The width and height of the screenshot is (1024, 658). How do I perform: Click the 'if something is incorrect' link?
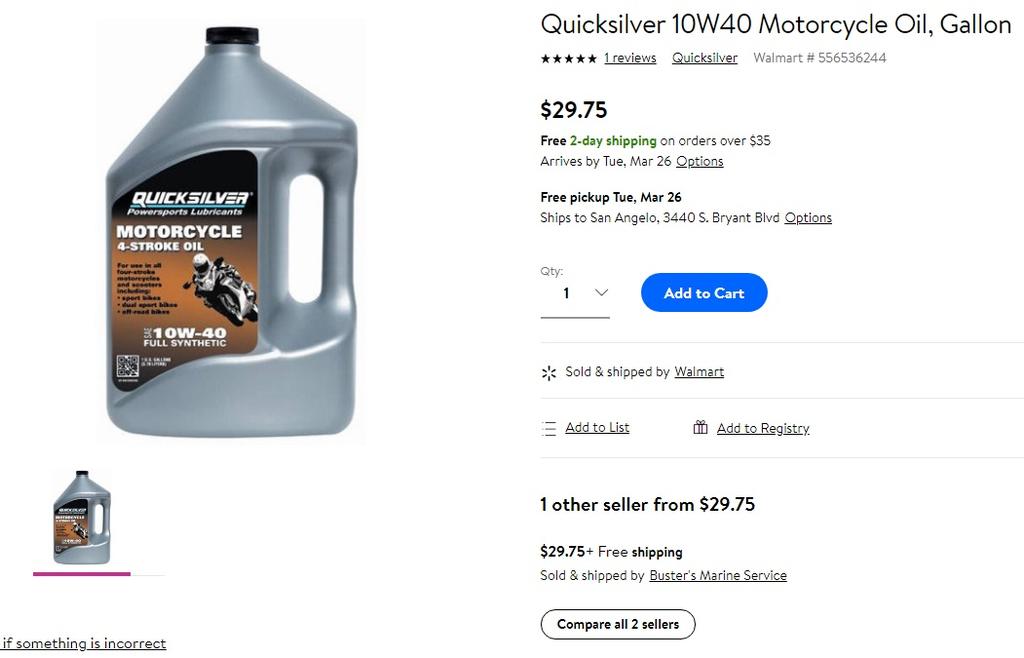coord(84,643)
